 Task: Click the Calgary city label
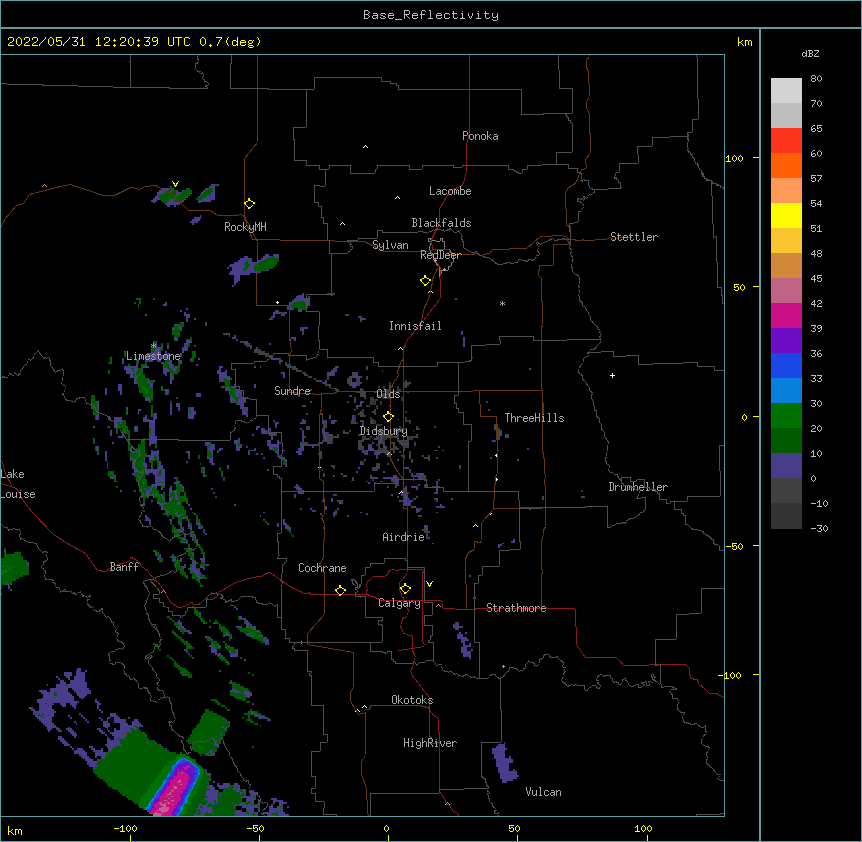399,603
